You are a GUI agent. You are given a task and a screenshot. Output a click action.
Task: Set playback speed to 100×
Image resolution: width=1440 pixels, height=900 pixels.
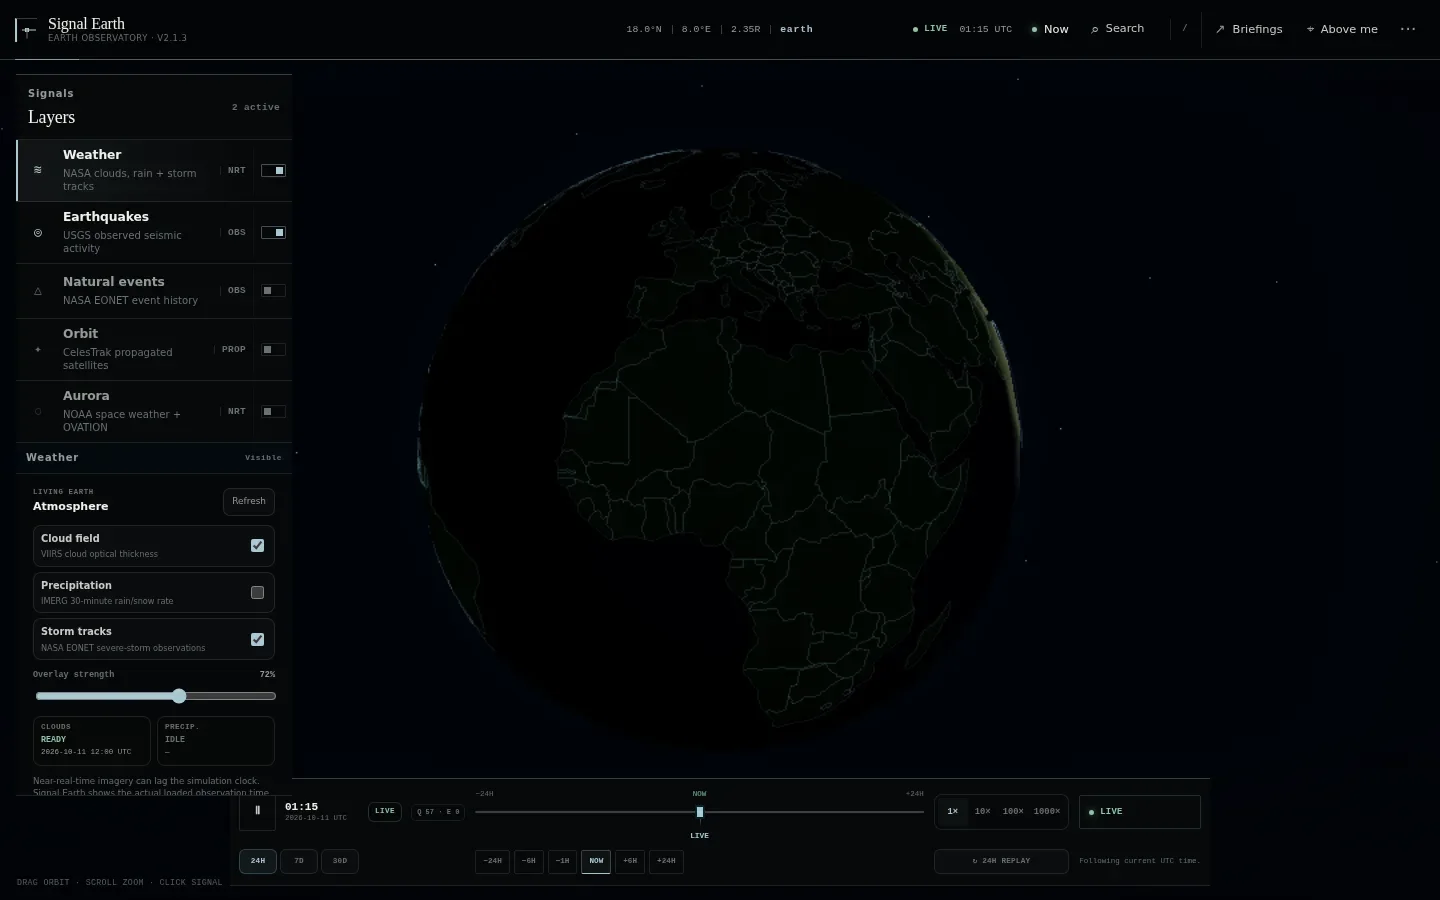point(1013,812)
